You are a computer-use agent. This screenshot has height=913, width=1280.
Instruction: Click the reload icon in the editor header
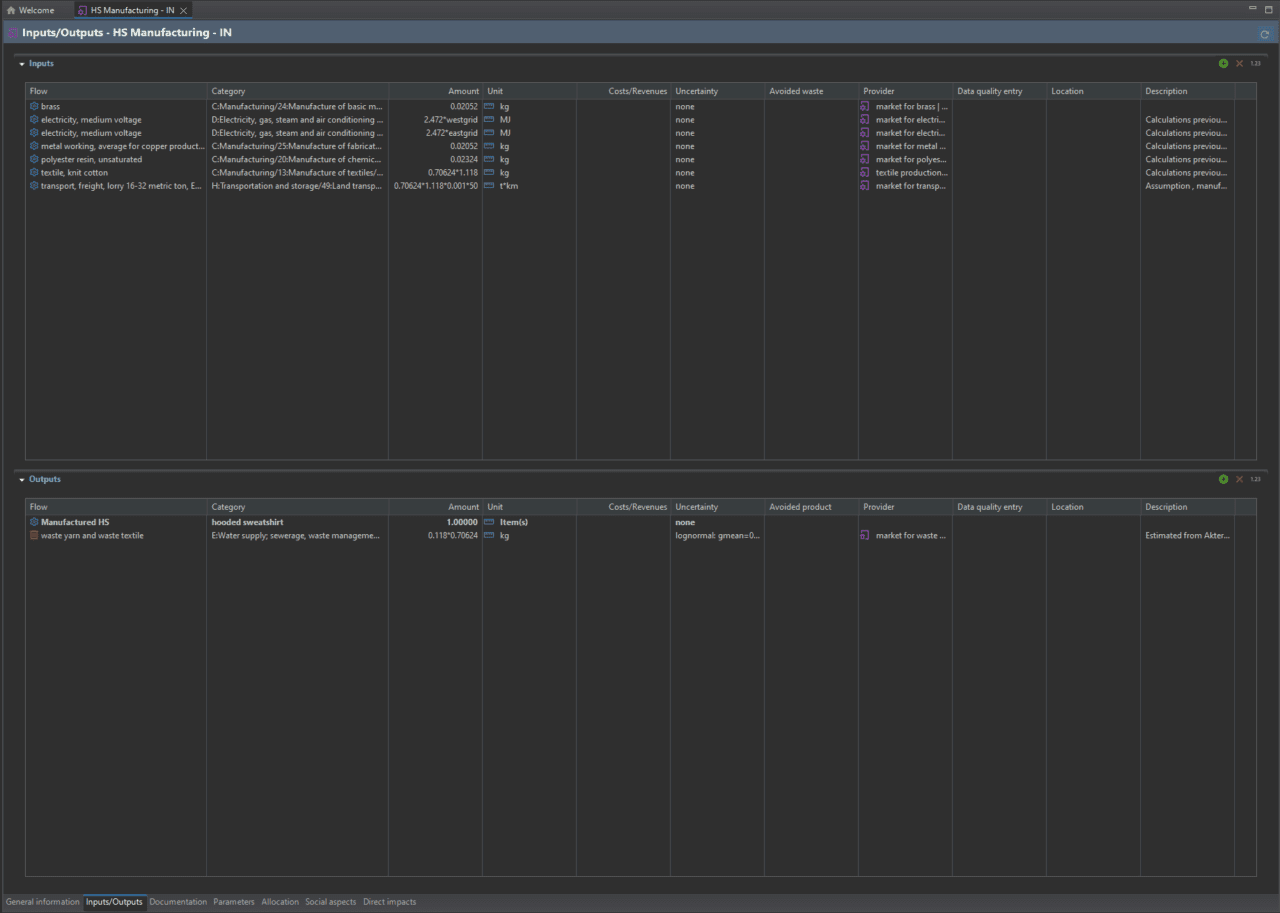pos(1264,34)
